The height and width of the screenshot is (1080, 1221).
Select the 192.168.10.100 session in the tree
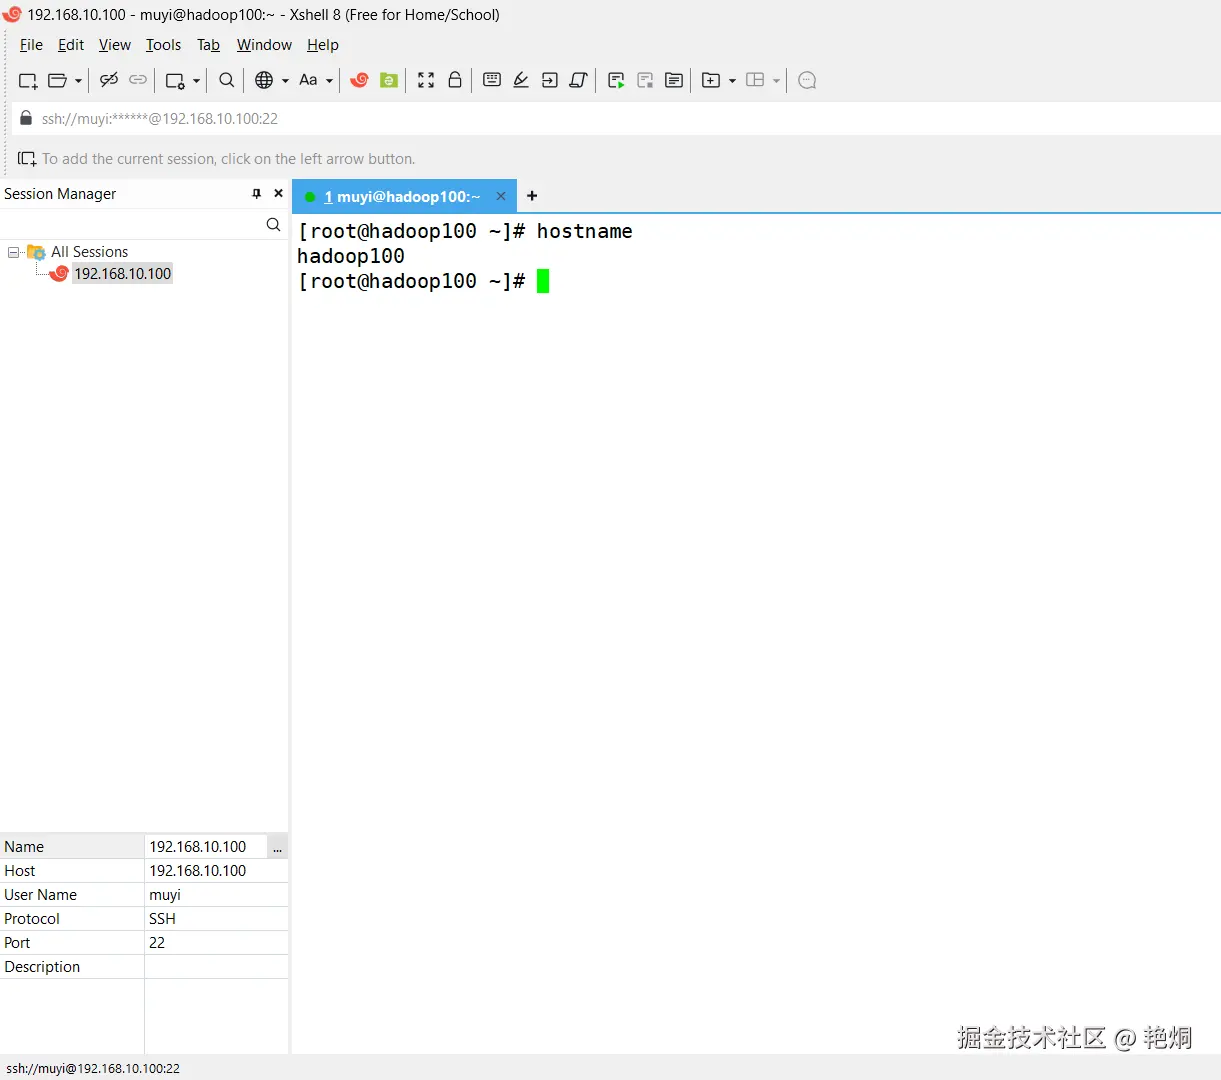click(x=123, y=273)
